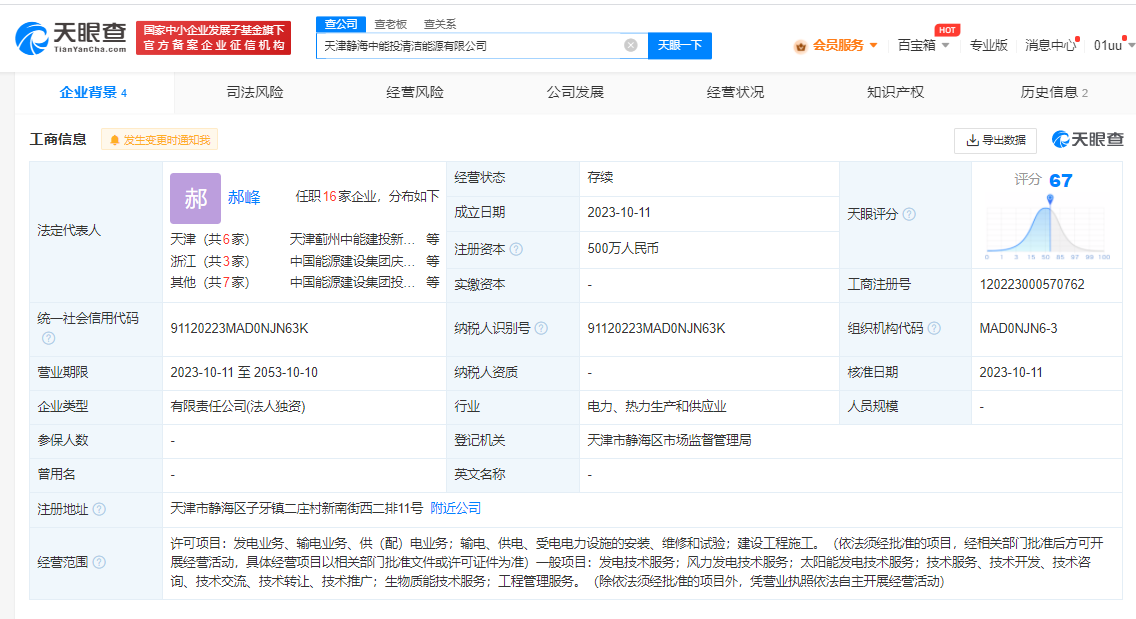Image resolution: width=1136 pixels, height=619 pixels.
Task: Open the 知识产权 tab
Action: (895, 93)
